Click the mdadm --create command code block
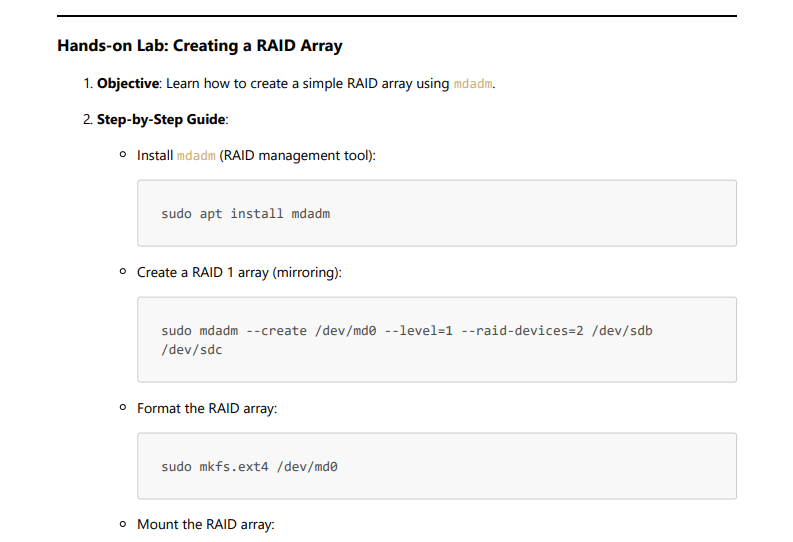The image size is (793, 542). click(x=437, y=340)
